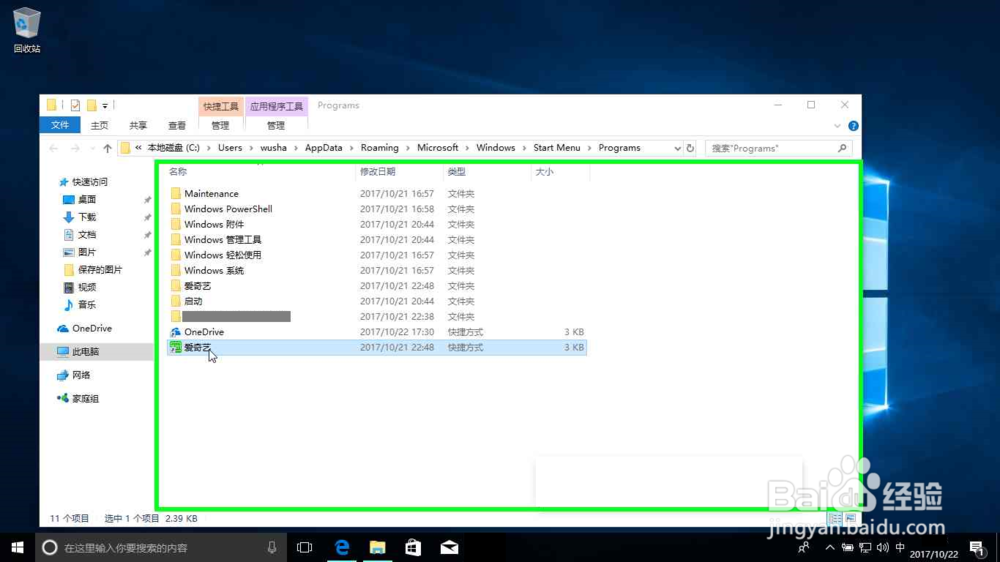Select the 爱奇艺 folder row
This screenshot has height=562, width=1000.
376,286
